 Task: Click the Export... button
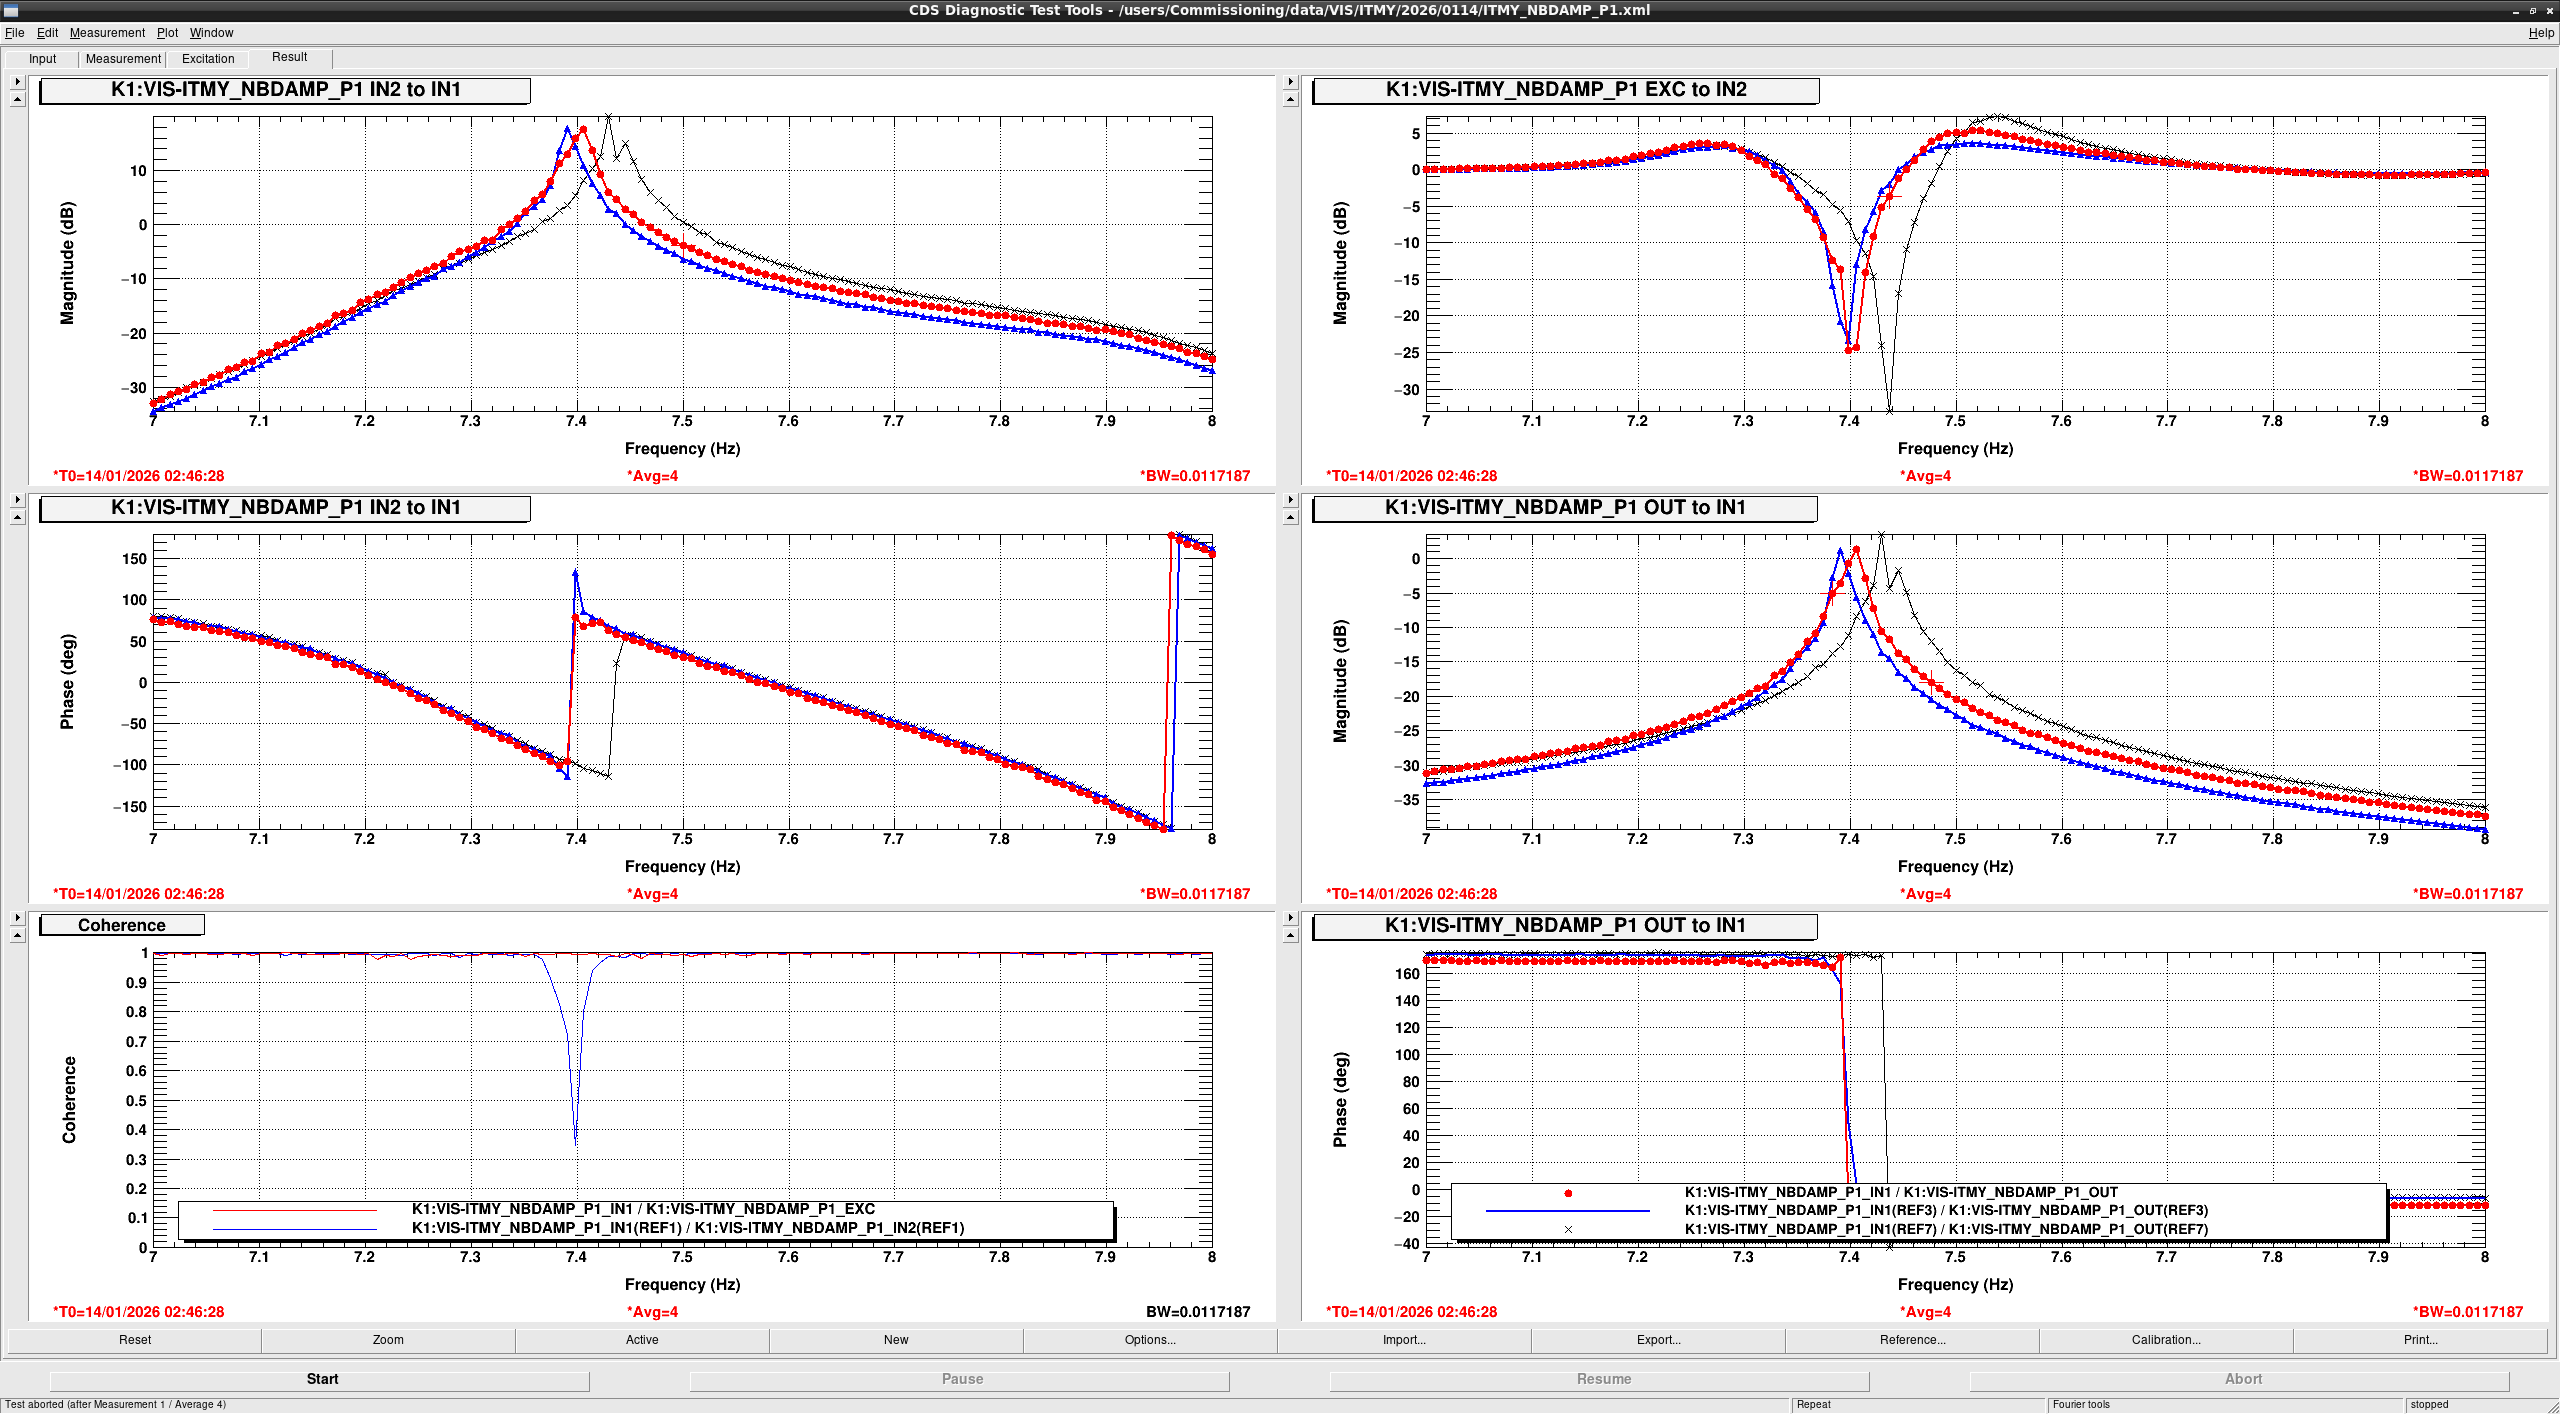click(x=1658, y=1340)
